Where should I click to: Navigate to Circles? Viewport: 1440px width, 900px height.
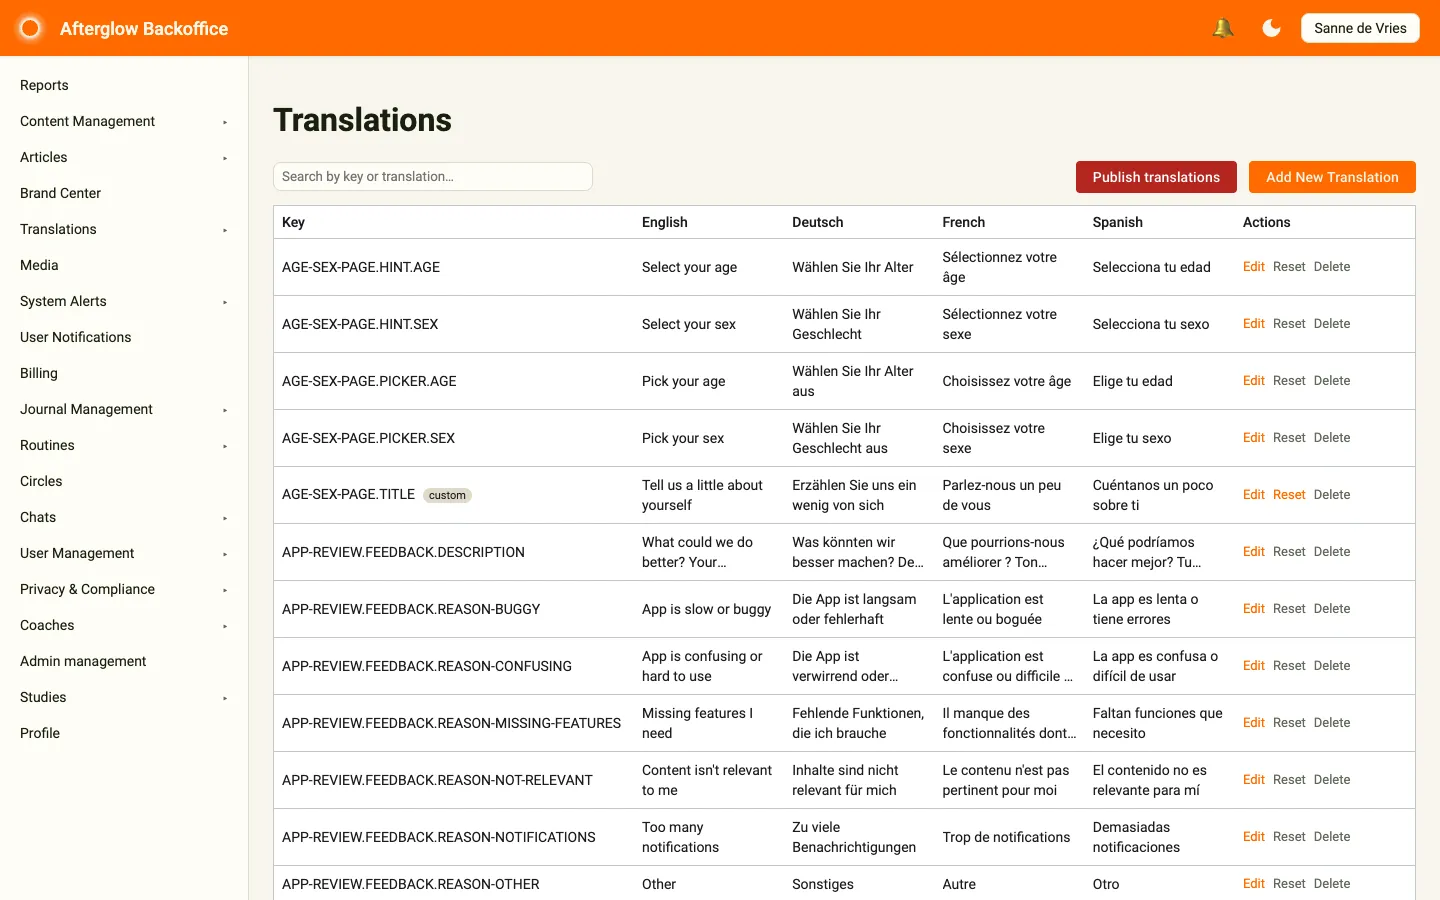[41, 481]
